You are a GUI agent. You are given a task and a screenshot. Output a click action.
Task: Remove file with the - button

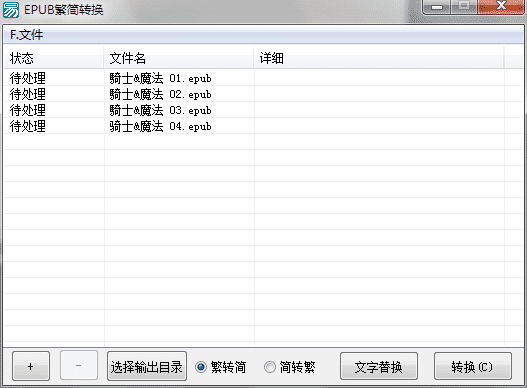[79, 365]
